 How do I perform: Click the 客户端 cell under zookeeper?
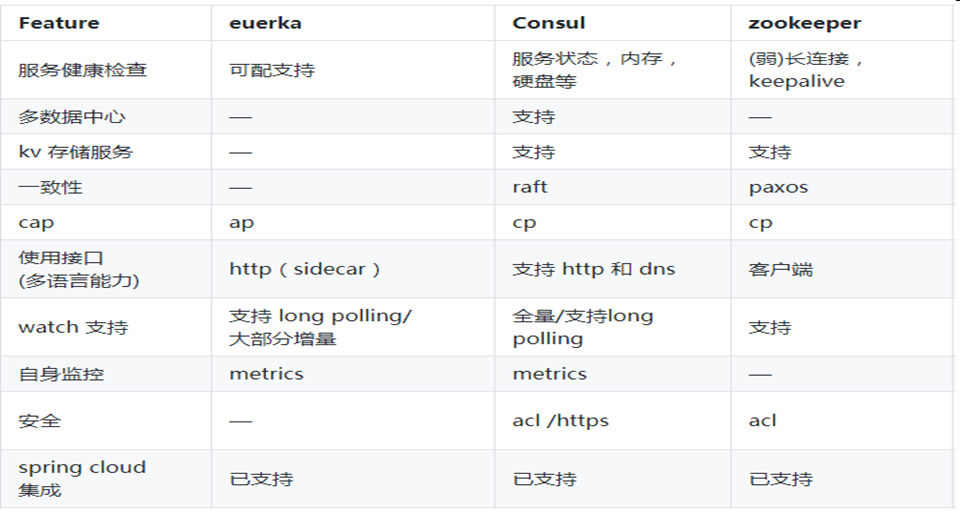tap(781, 269)
